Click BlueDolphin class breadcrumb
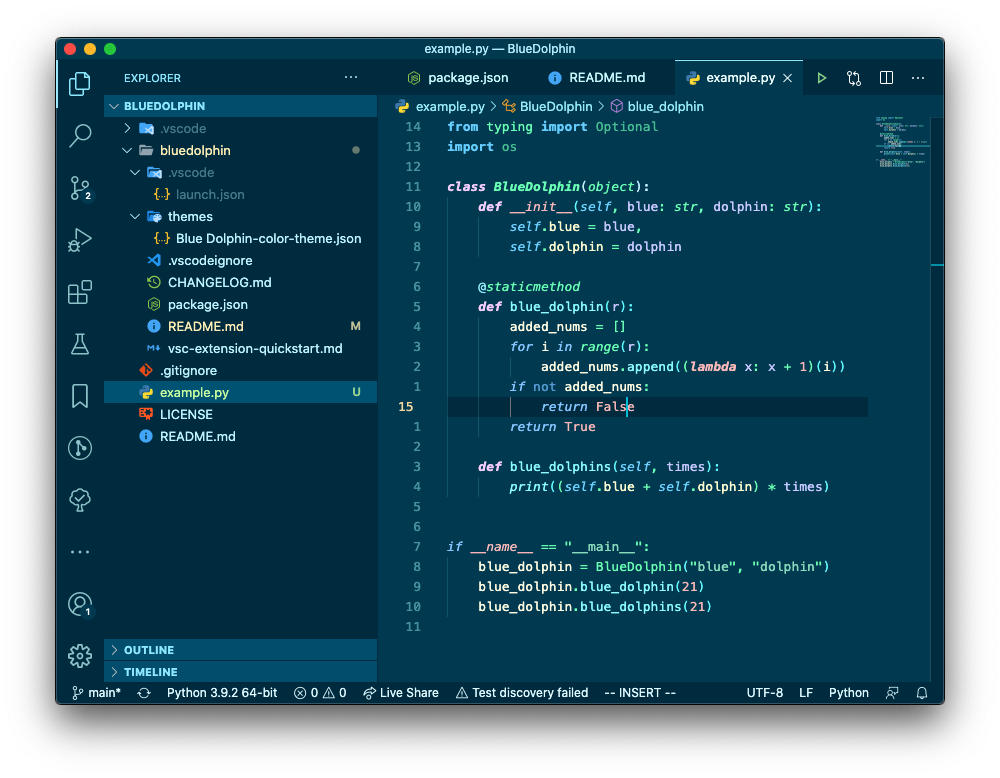This screenshot has height=778, width=1000. pos(548,106)
